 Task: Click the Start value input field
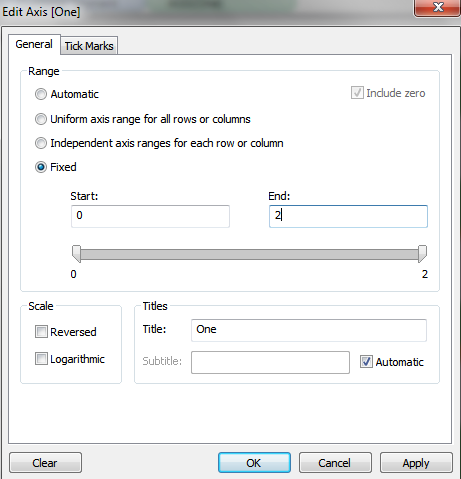coord(150,216)
